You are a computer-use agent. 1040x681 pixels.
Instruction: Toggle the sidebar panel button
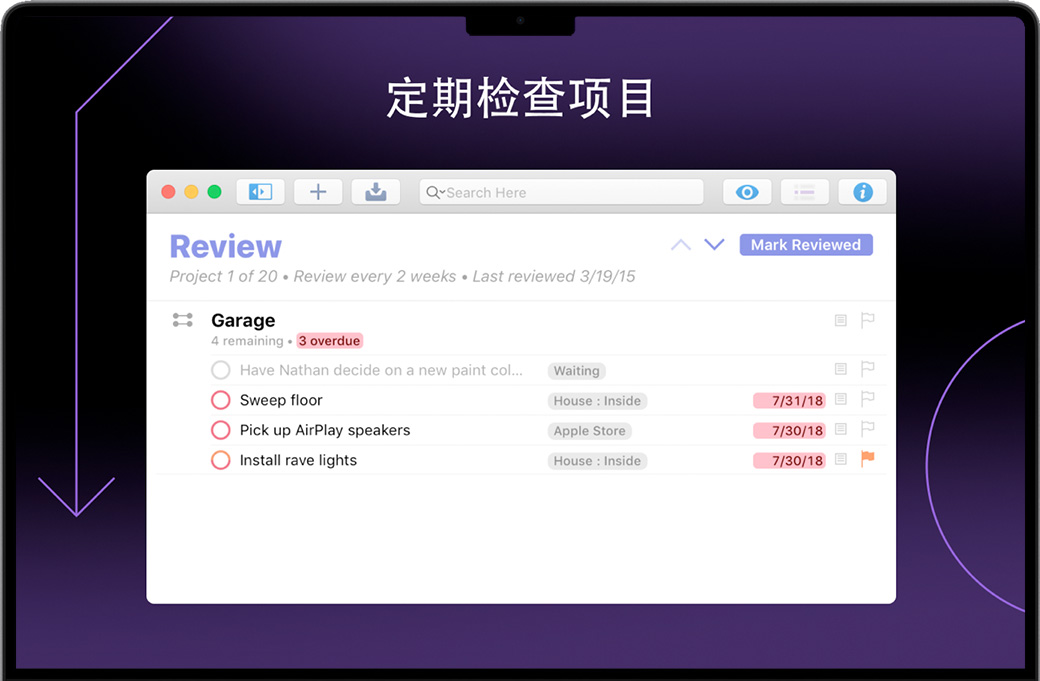[x=260, y=192]
